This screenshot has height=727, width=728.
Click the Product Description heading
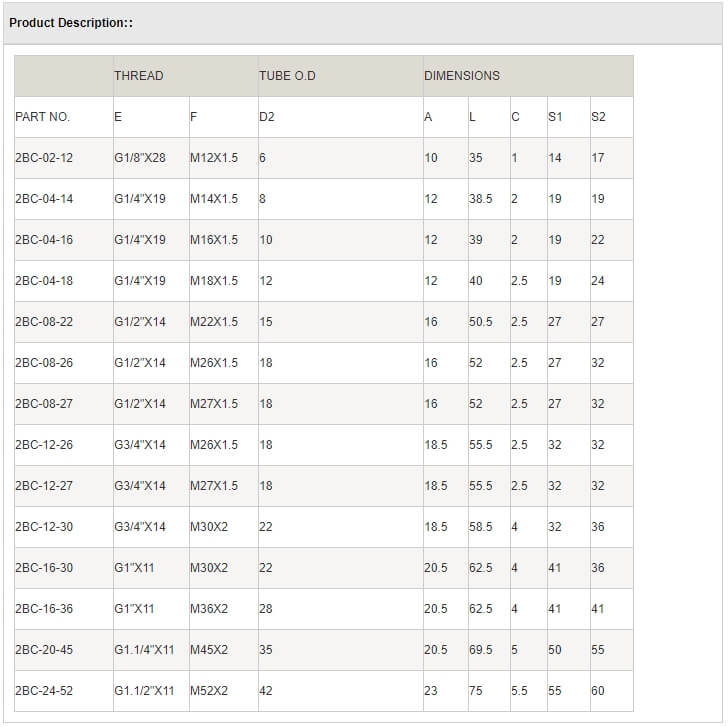(x=71, y=23)
